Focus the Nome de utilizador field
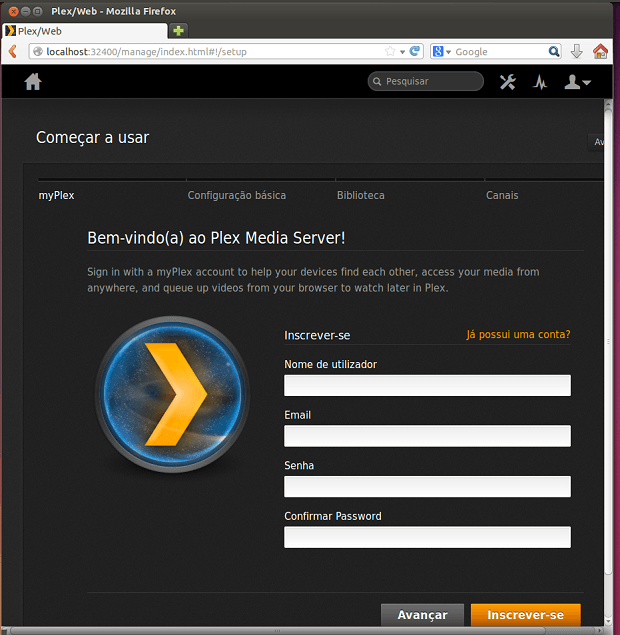 click(x=427, y=385)
